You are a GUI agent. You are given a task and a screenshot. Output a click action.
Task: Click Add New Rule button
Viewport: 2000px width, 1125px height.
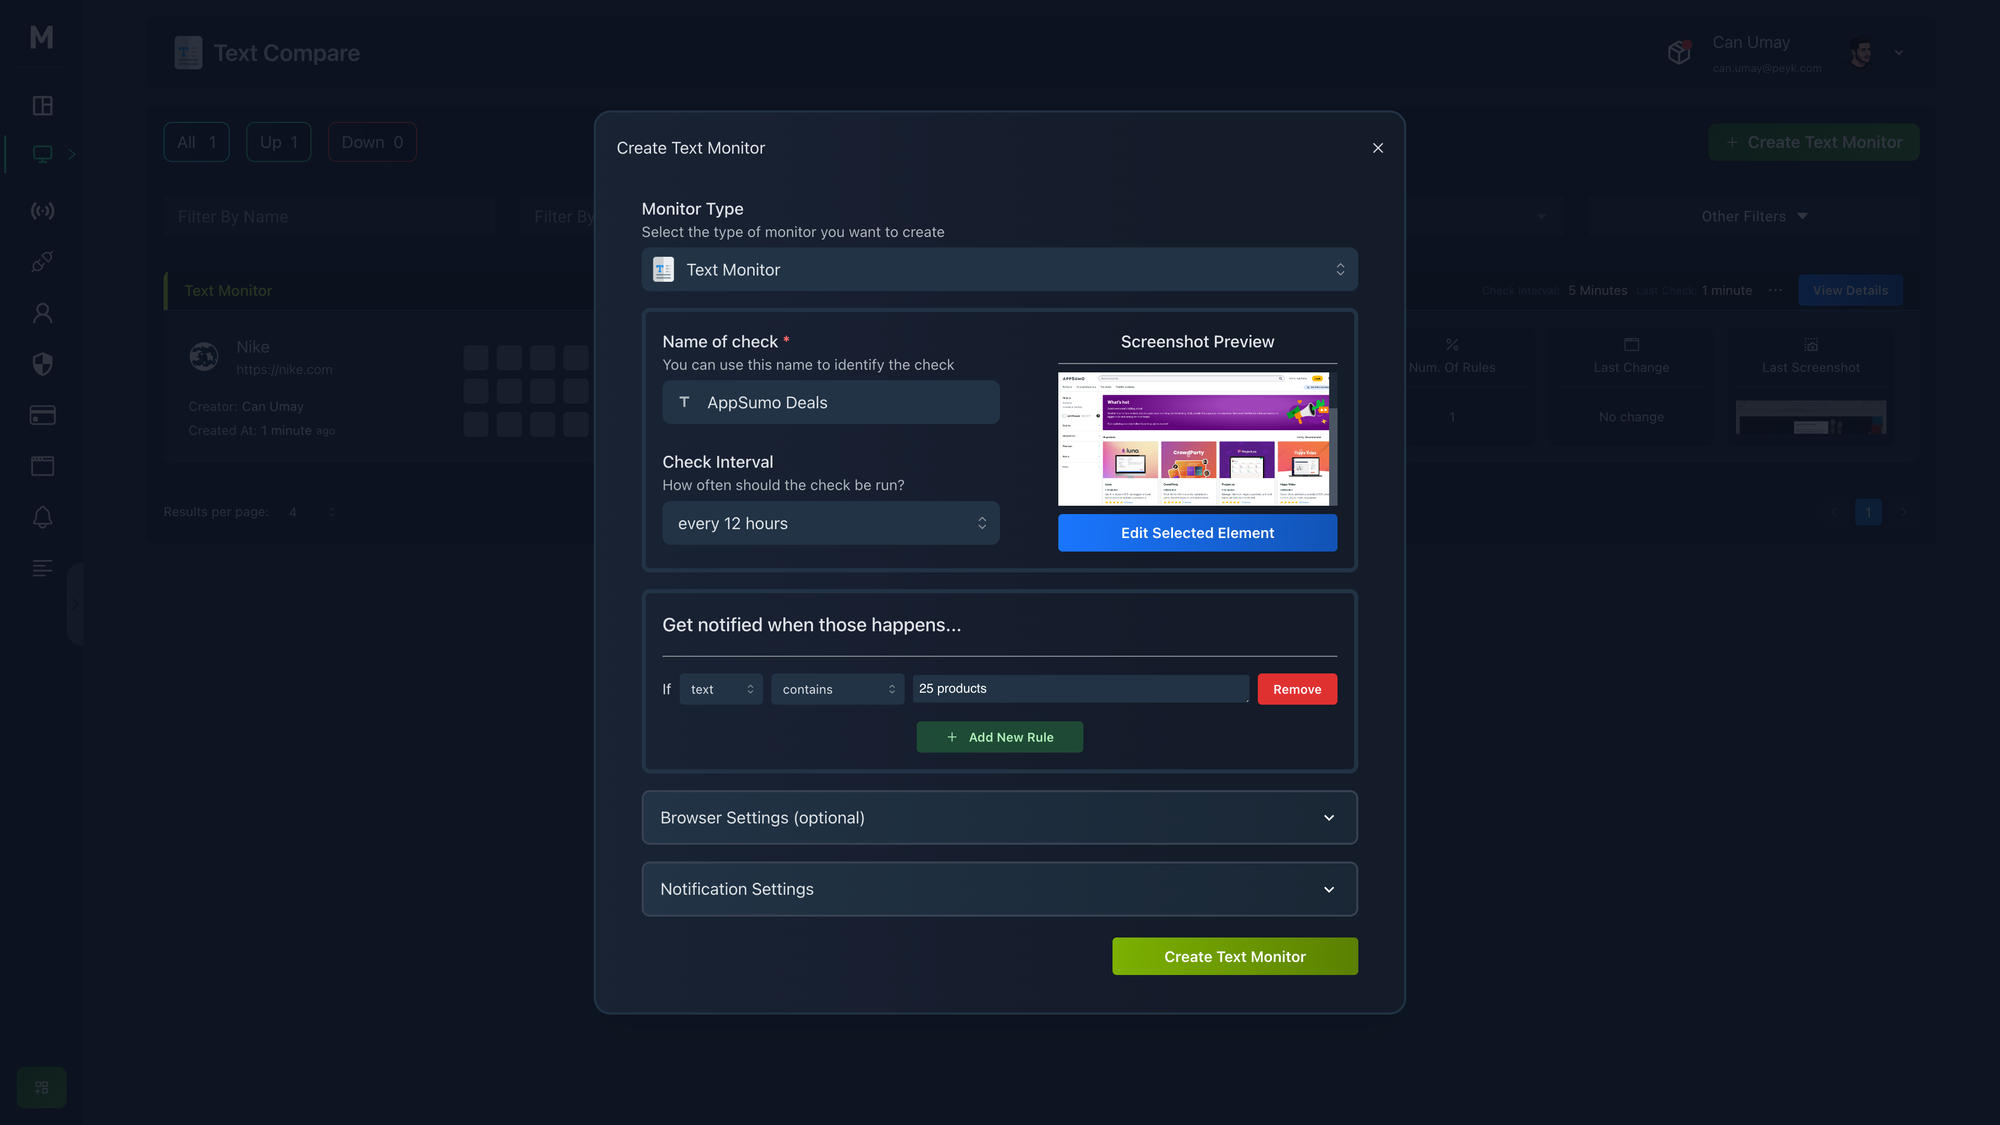[x=999, y=736]
